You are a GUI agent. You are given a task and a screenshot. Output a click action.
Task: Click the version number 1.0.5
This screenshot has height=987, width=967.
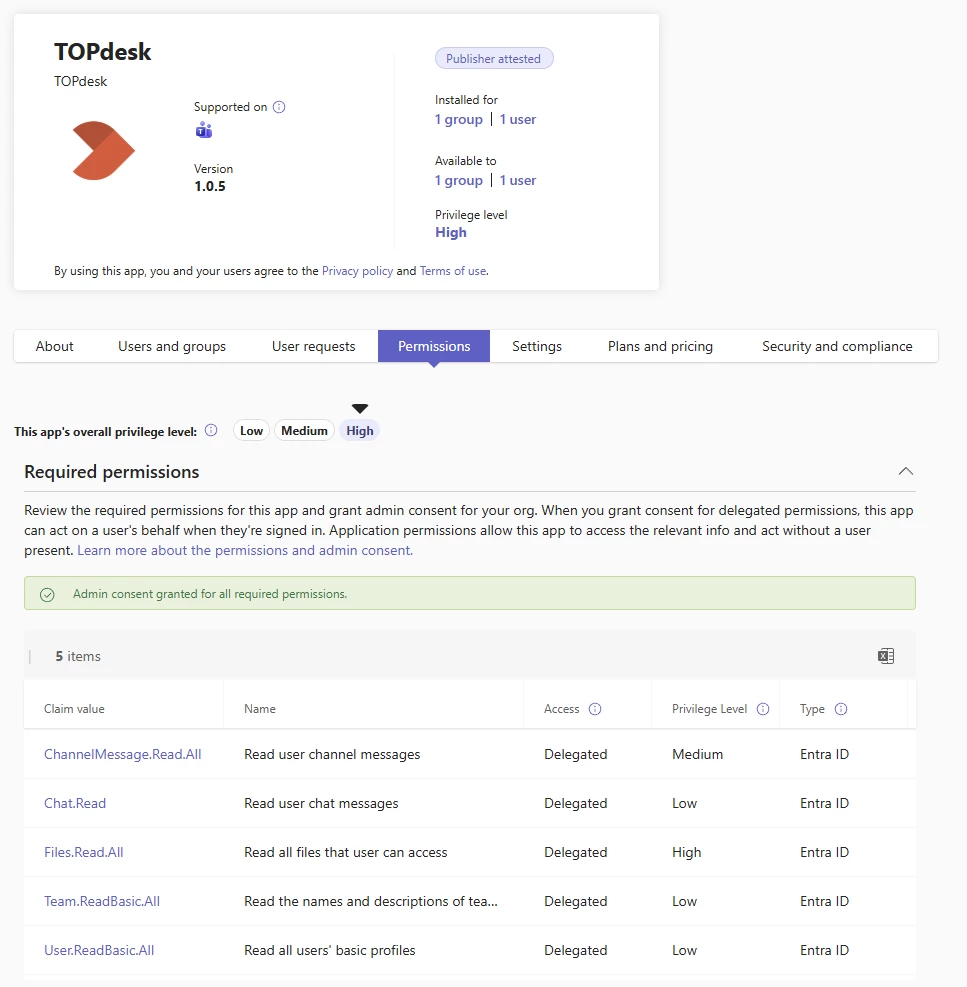(210, 186)
